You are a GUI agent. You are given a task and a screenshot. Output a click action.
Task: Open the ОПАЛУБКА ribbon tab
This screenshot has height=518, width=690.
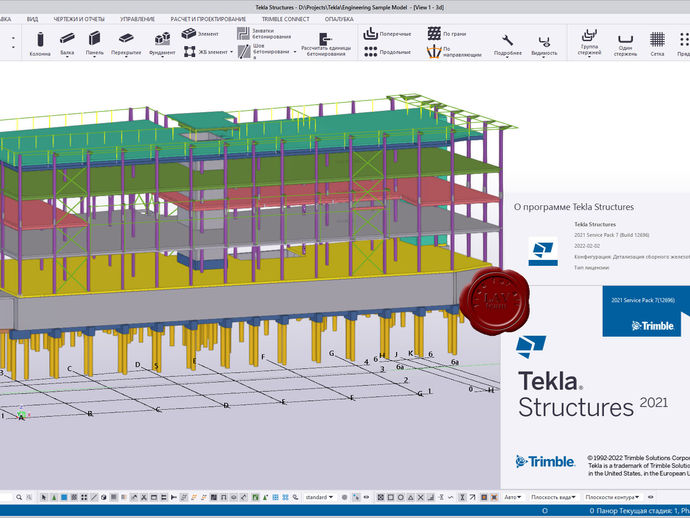[339, 19]
